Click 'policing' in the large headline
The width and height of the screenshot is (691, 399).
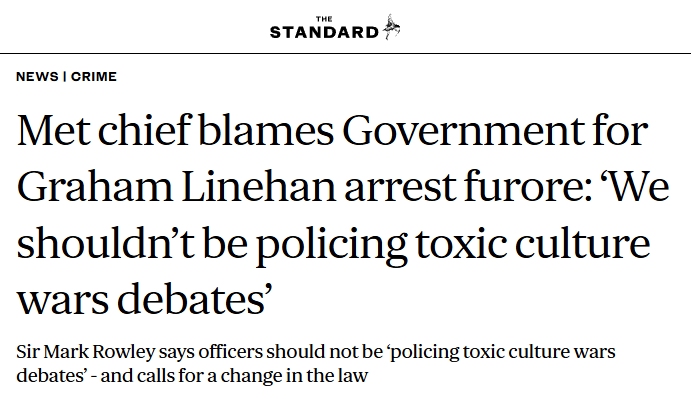(331, 245)
